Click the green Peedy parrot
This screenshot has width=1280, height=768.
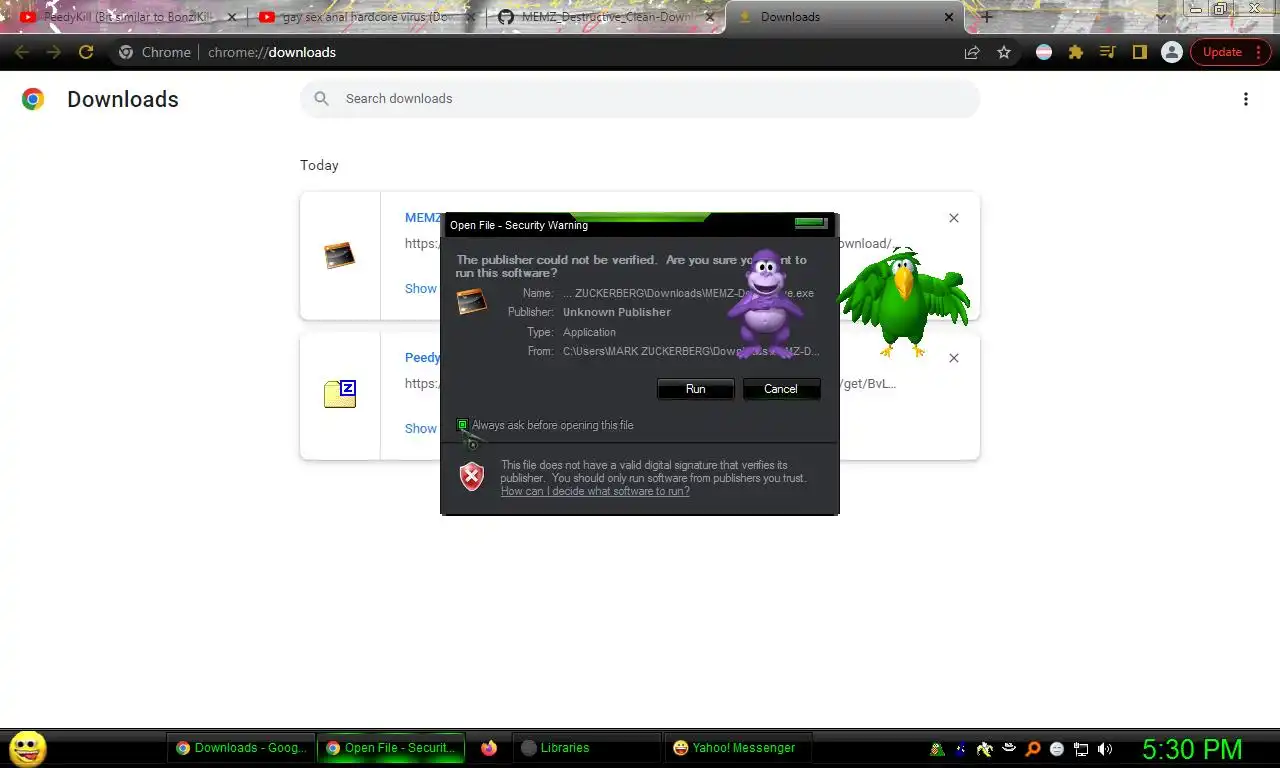[x=904, y=303]
